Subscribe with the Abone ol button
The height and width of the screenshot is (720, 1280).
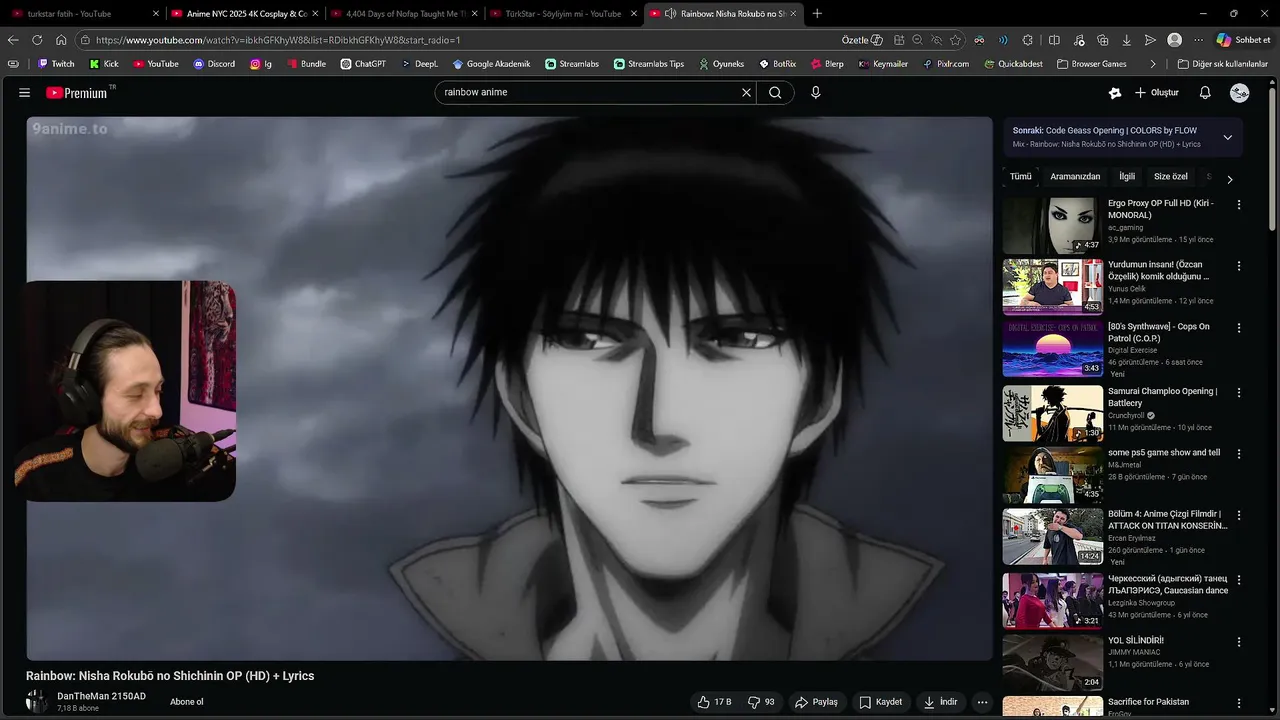click(187, 702)
